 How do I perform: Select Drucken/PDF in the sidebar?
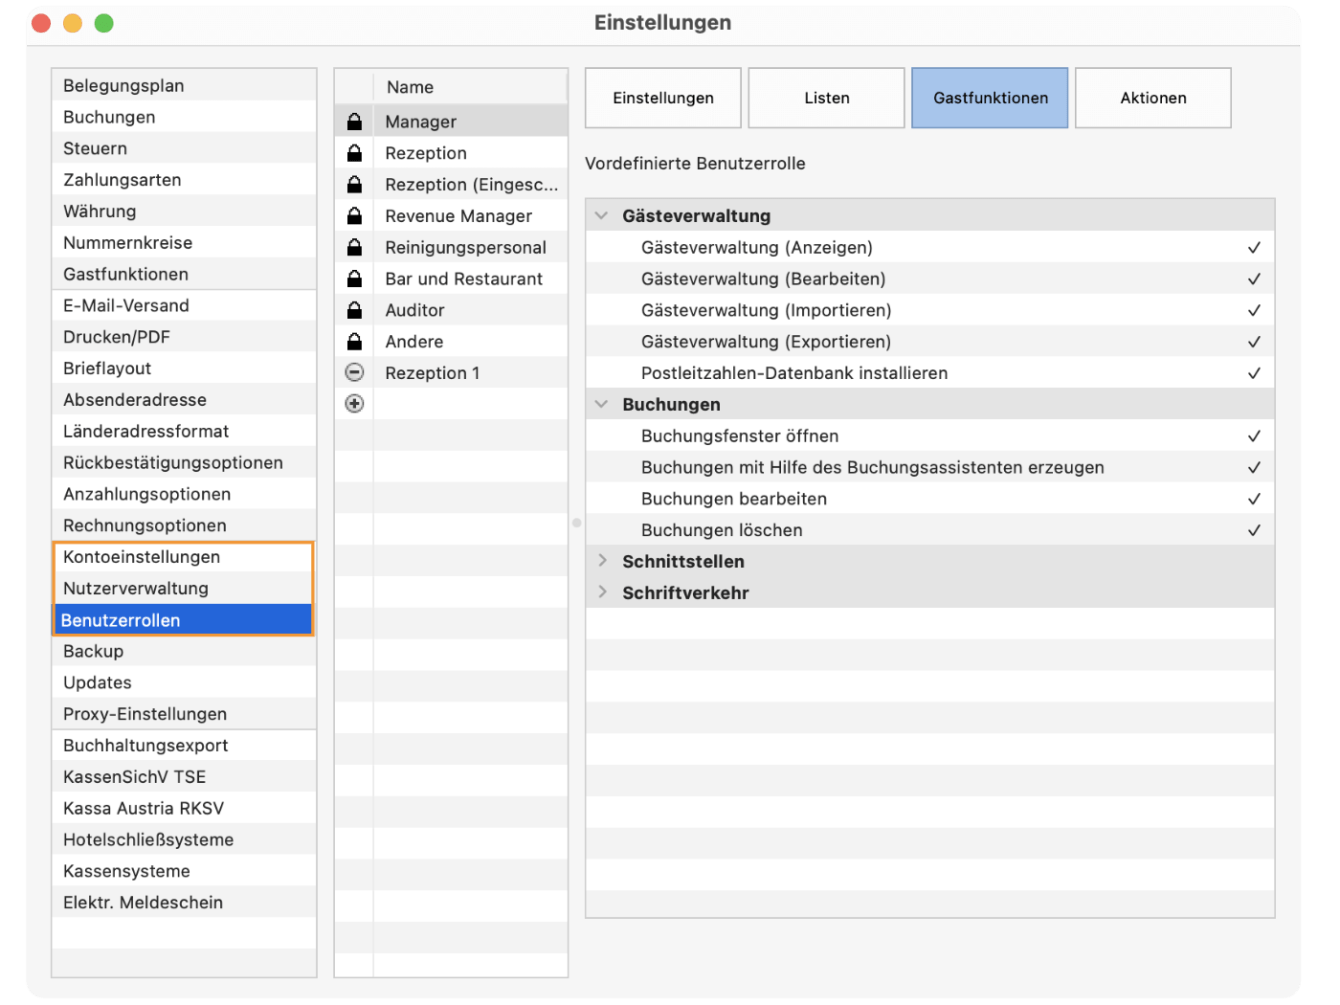[184, 337]
